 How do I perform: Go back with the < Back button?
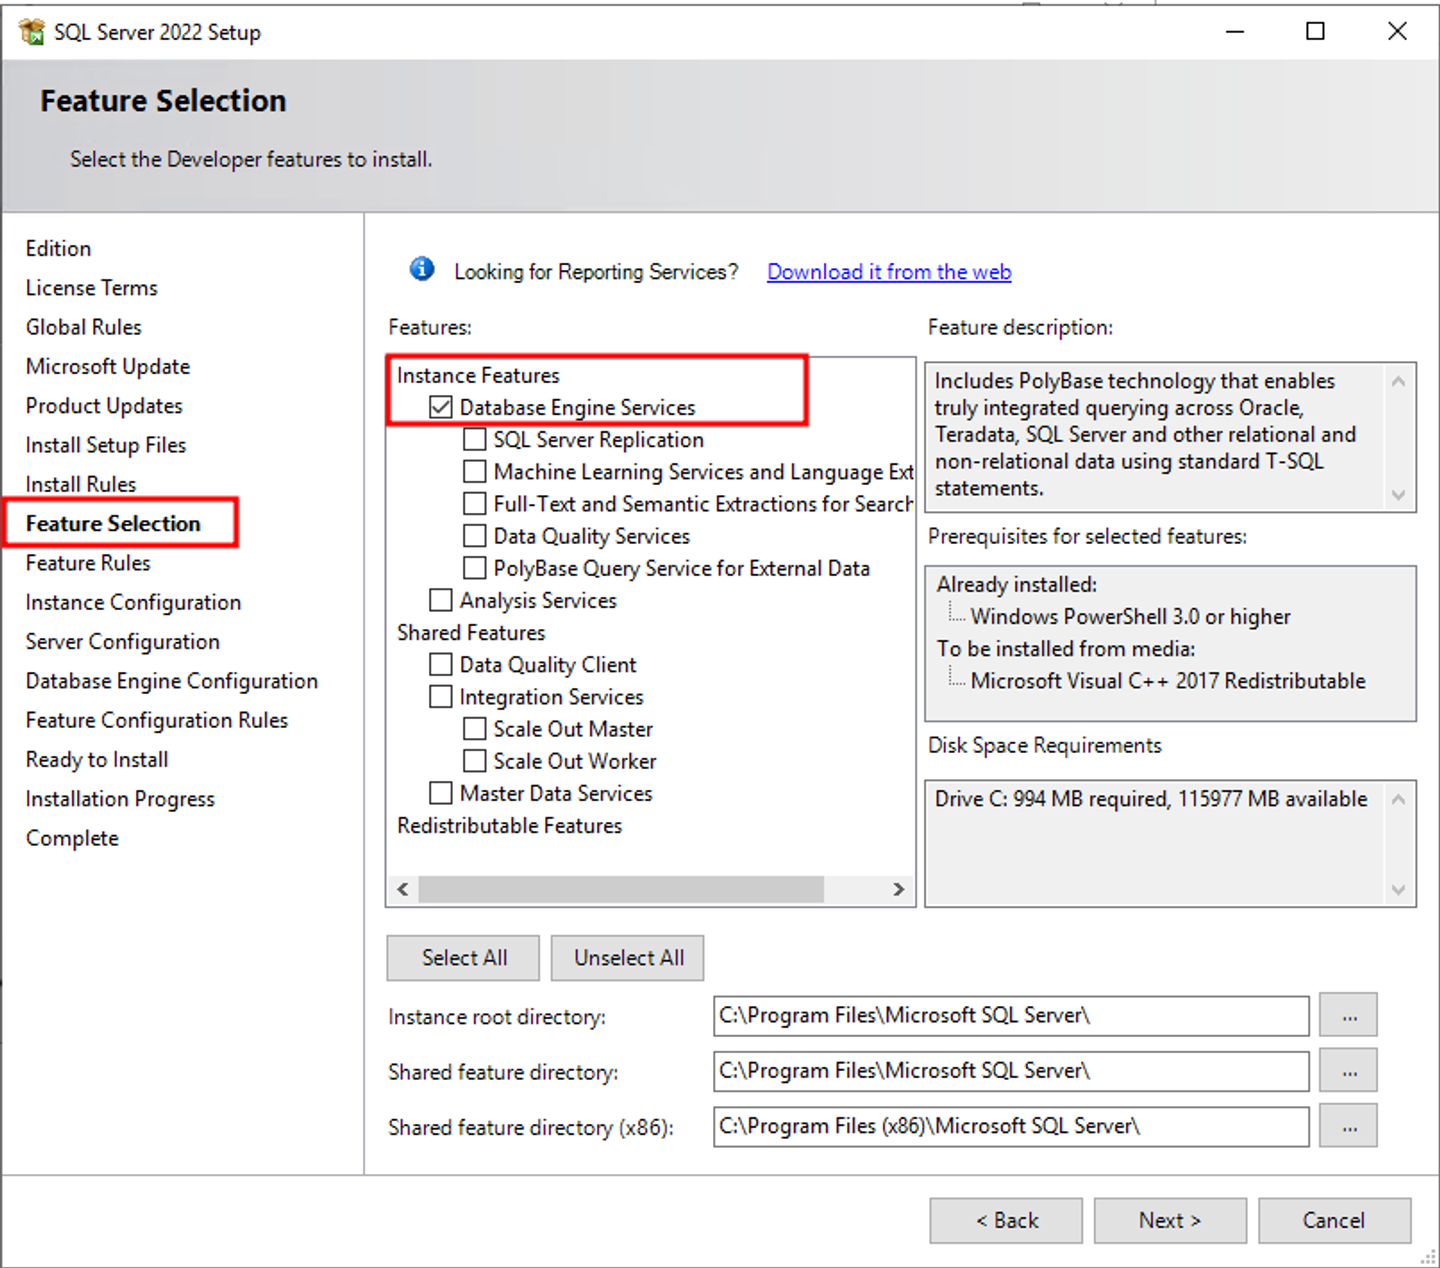1006,1221
